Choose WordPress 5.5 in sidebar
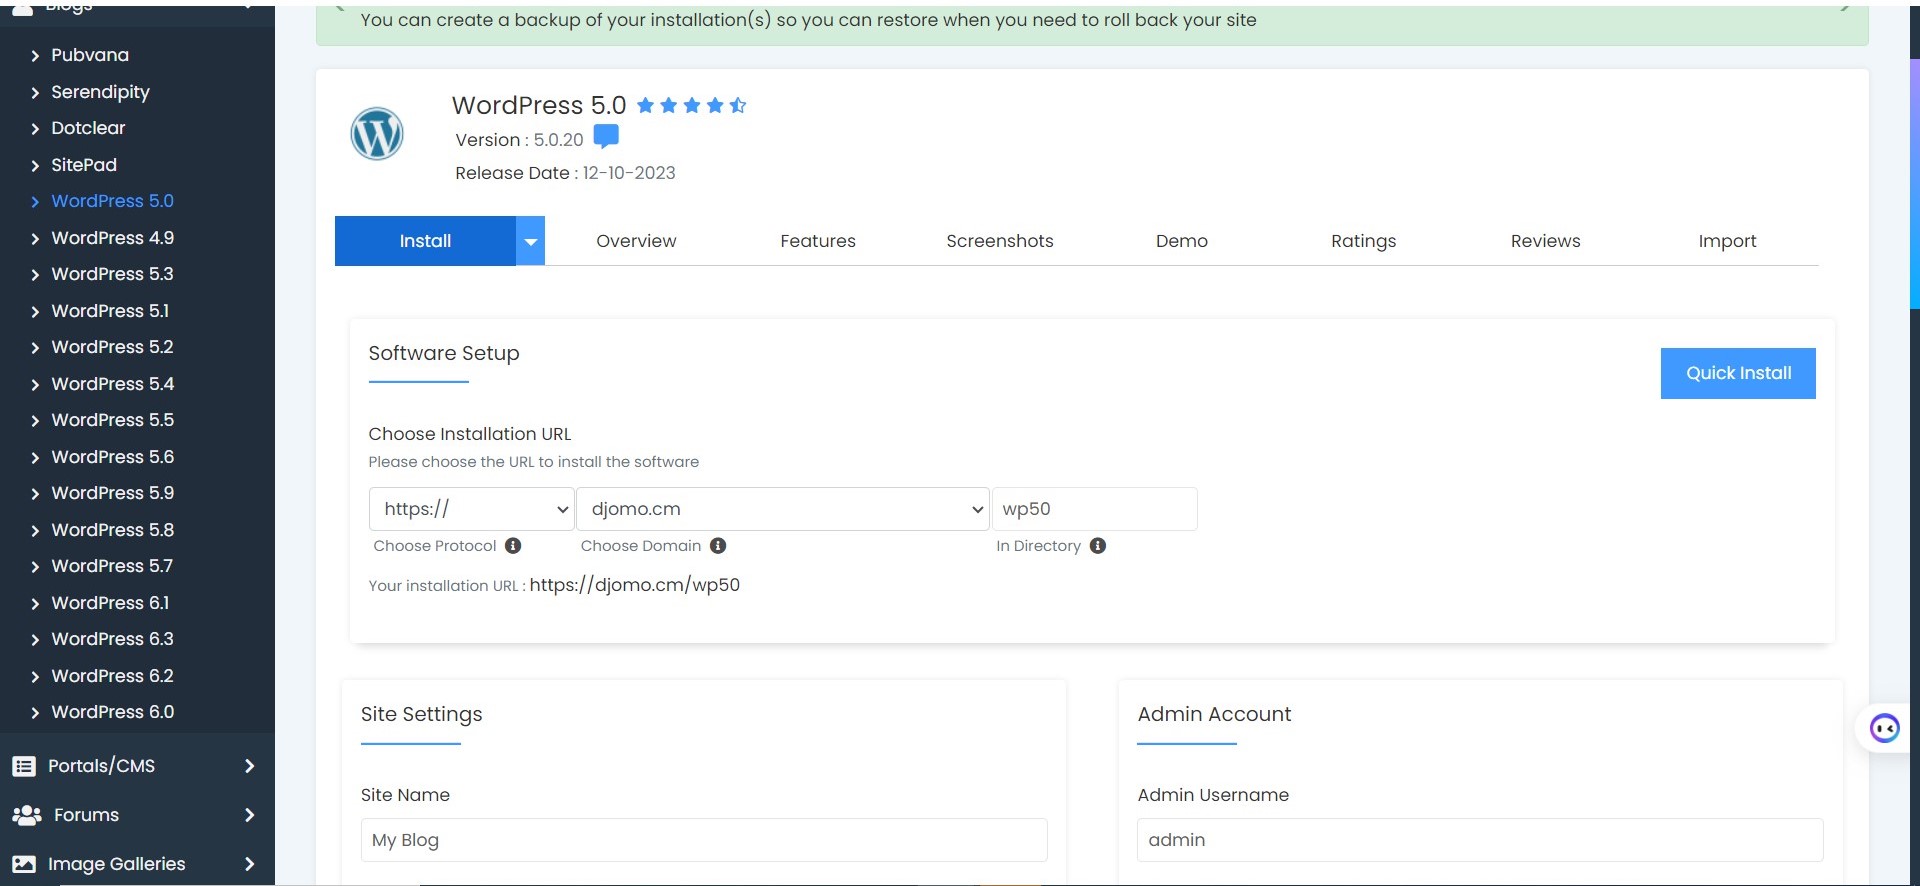The width and height of the screenshot is (1920, 886). click(x=112, y=420)
